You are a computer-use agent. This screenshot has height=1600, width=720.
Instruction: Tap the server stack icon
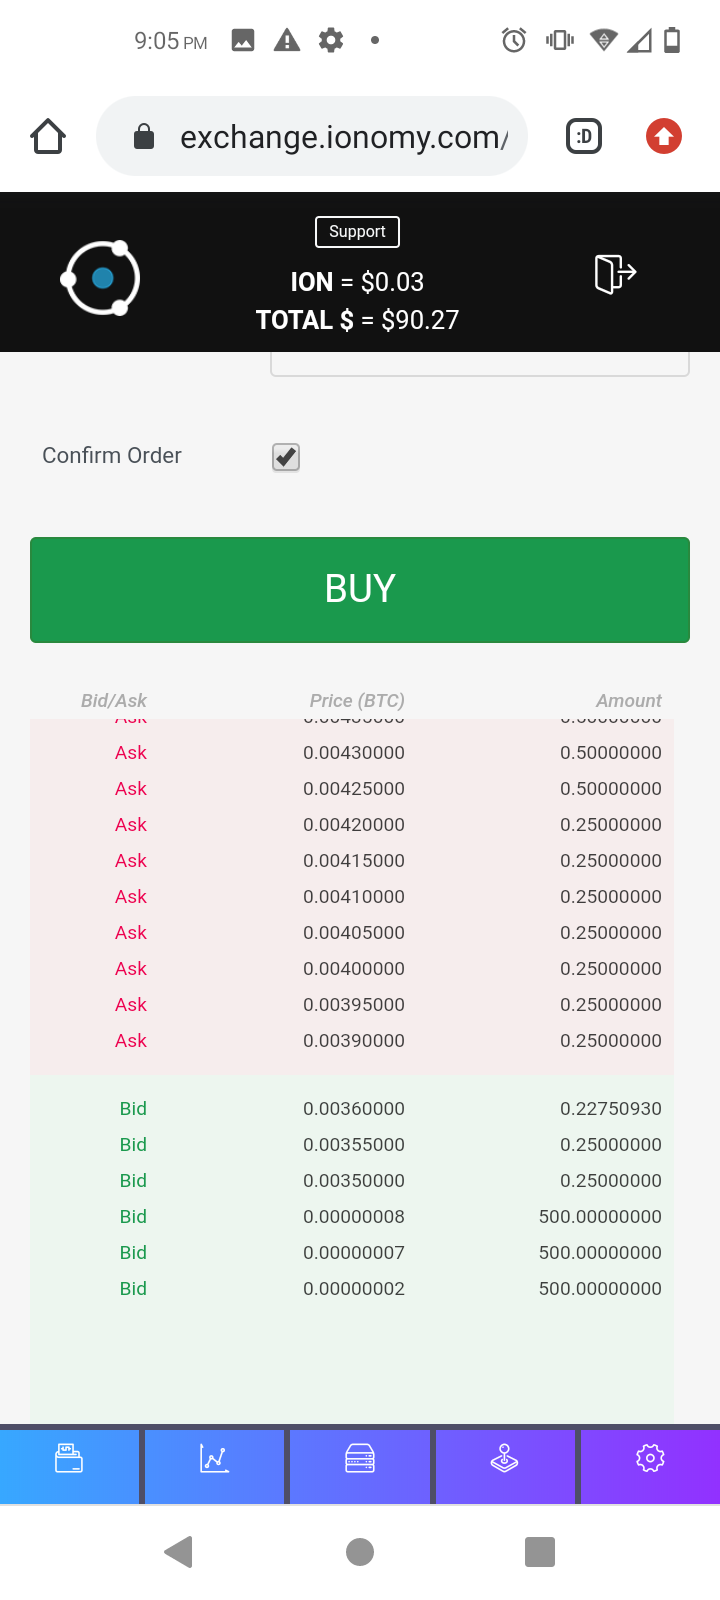pyautogui.click(x=359, y=1459)
